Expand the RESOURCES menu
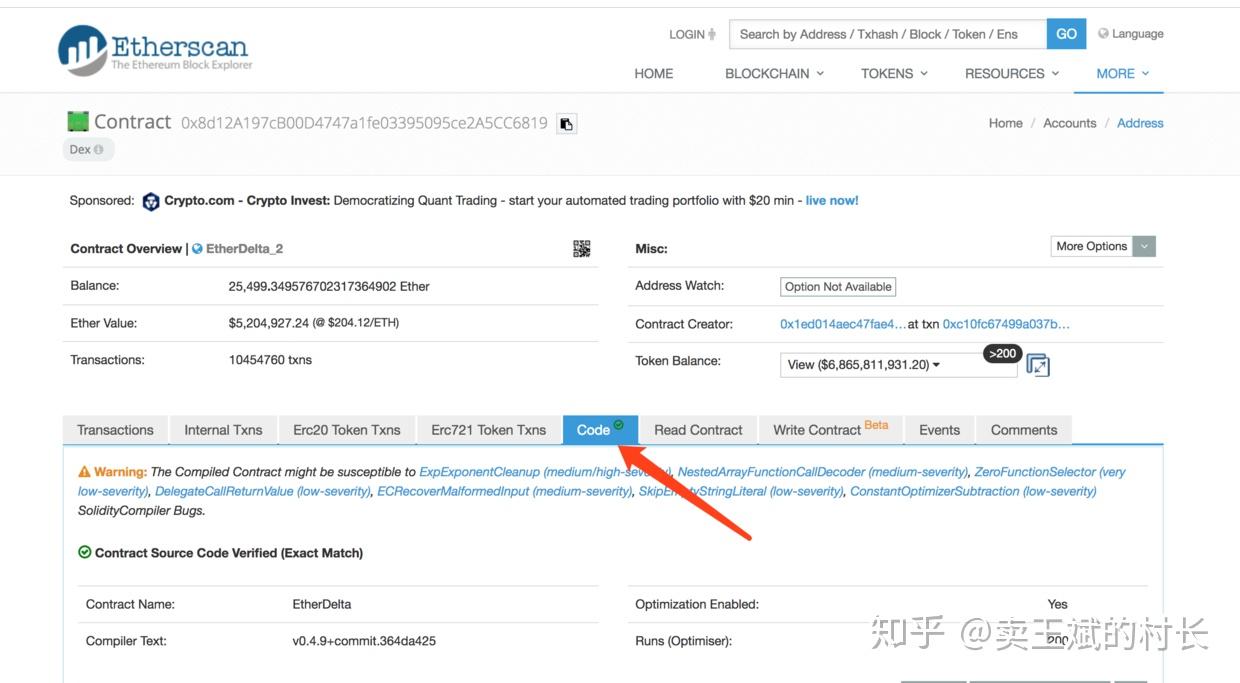 coord(1012,74)
